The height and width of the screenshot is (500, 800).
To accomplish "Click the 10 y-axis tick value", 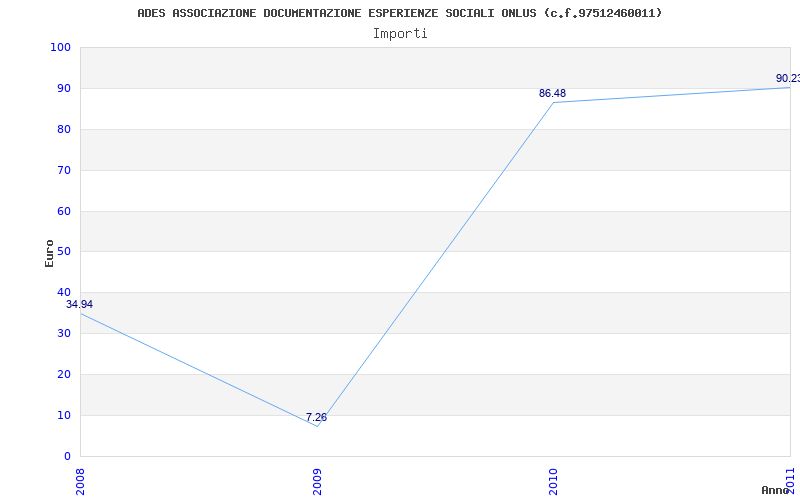I will (64, 415).
